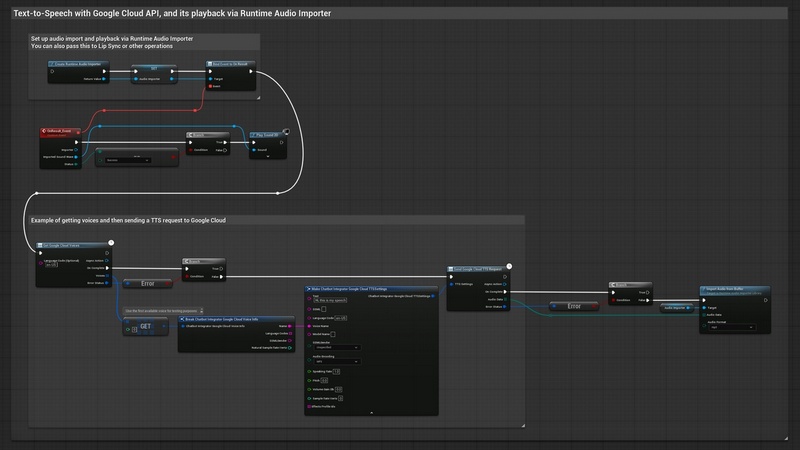The height and width of the screenshot is (450, 800).
Task: Click the latent clock icon on Send Google Cloud TTS Request
Action: coord(509,267)
